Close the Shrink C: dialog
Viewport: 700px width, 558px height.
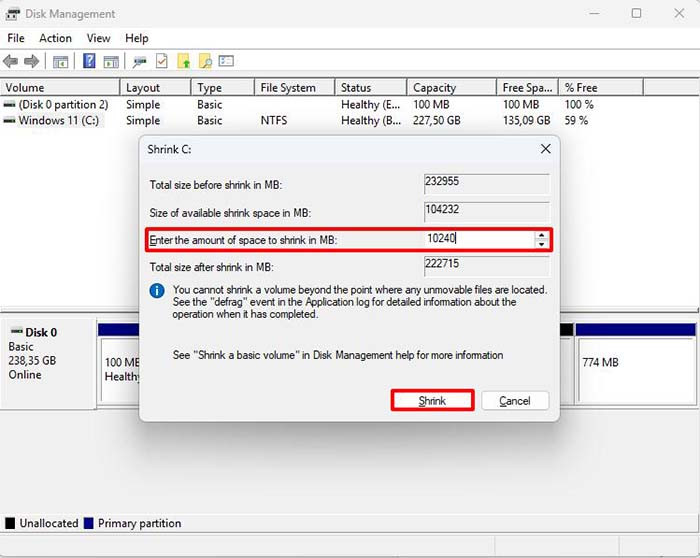(x=545, y=149)
